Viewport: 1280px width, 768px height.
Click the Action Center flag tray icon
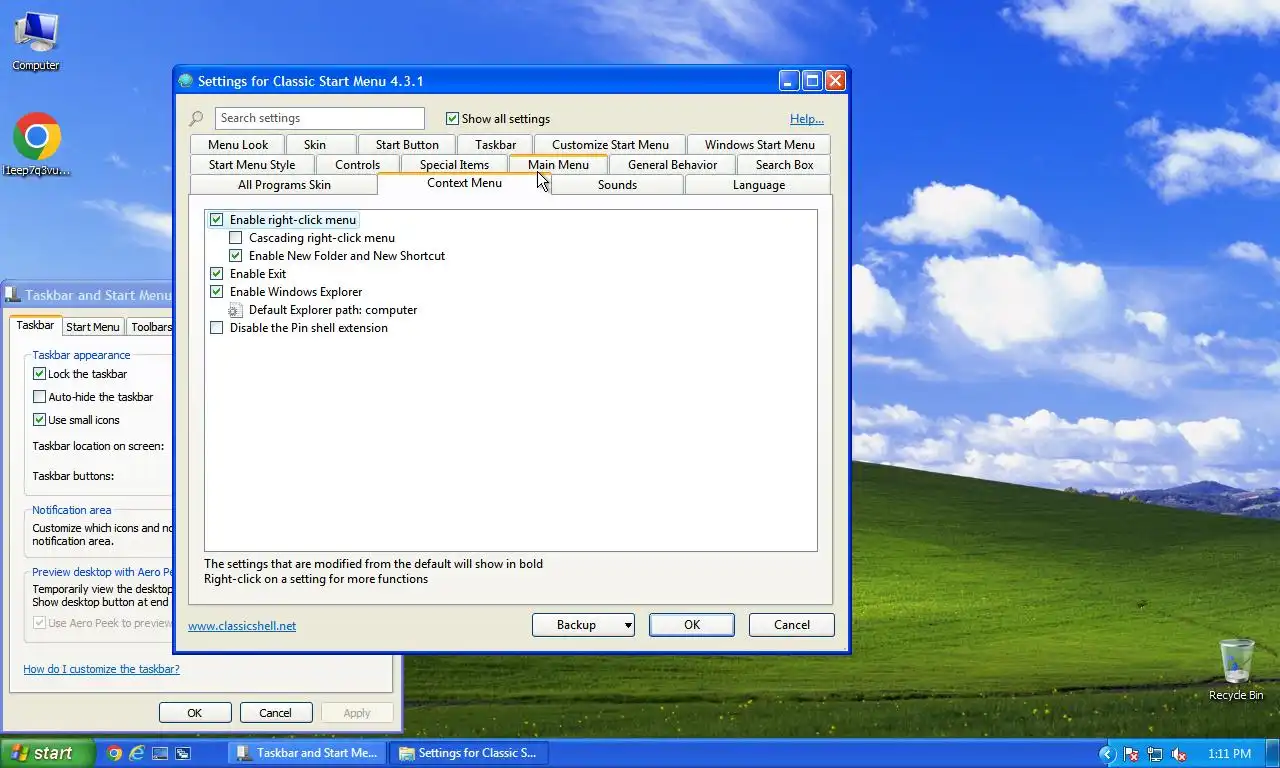[x=1132, y=754]
